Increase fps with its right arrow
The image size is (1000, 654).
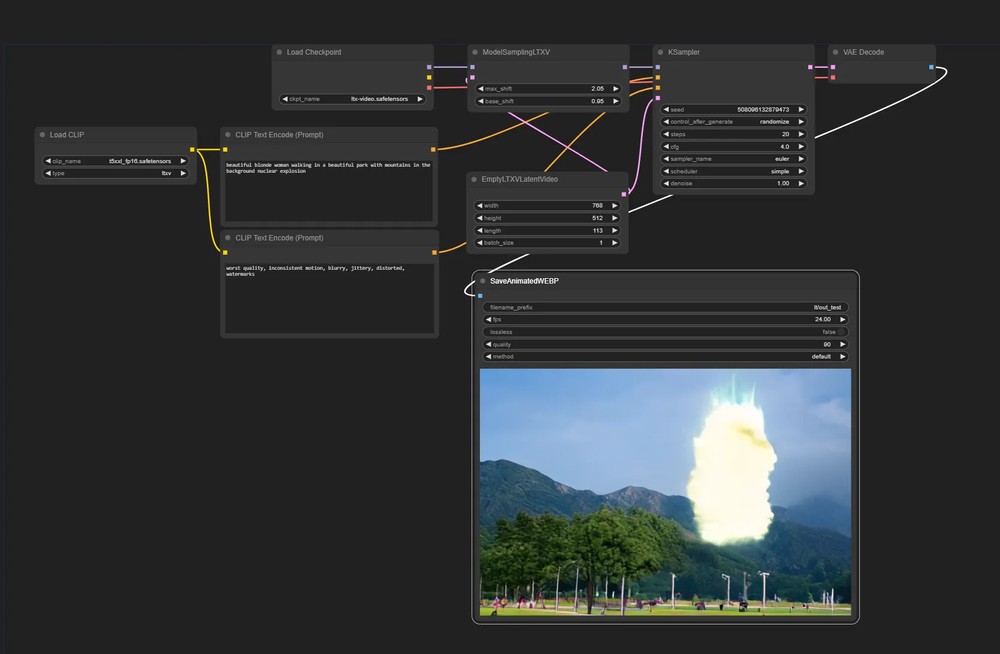[x=842, y=320]
